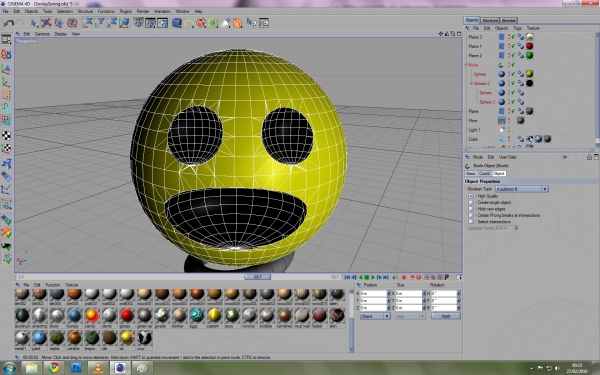Toggle the X axis lock icon
Viewport: 600px width, 375px height.
click(88, 23)
